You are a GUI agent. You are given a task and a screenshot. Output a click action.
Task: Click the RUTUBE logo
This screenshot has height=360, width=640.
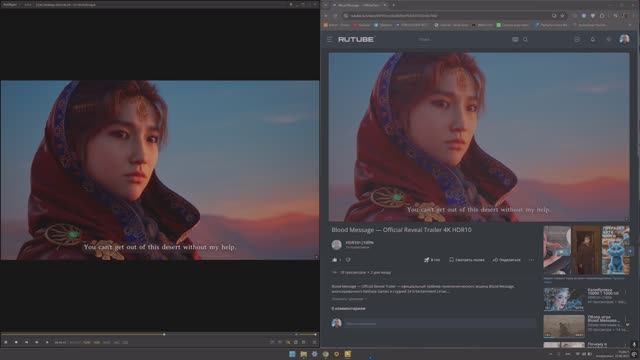point(356,40)
